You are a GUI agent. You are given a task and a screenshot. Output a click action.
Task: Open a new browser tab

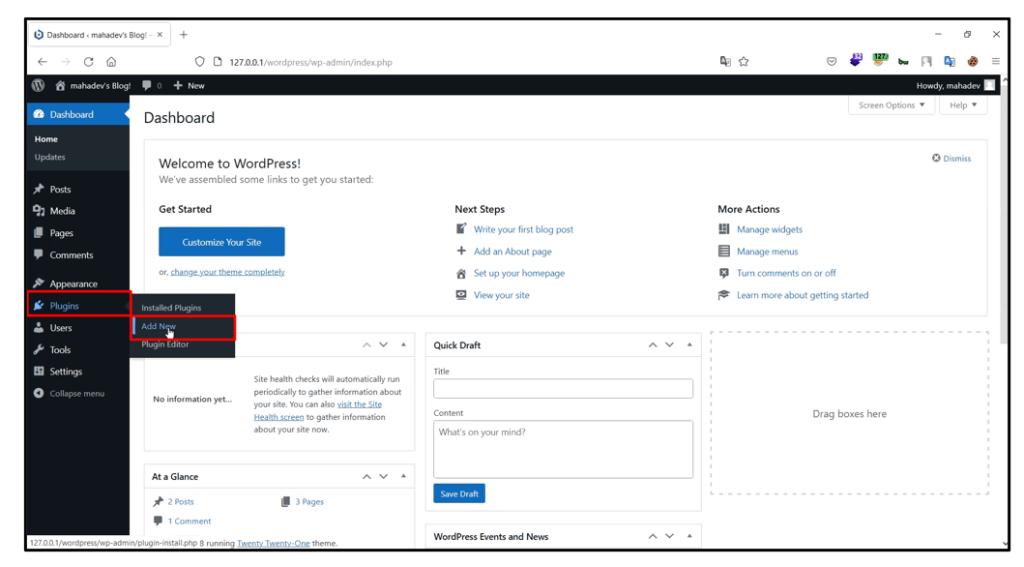pyautogui.click(x=184, y=35)
